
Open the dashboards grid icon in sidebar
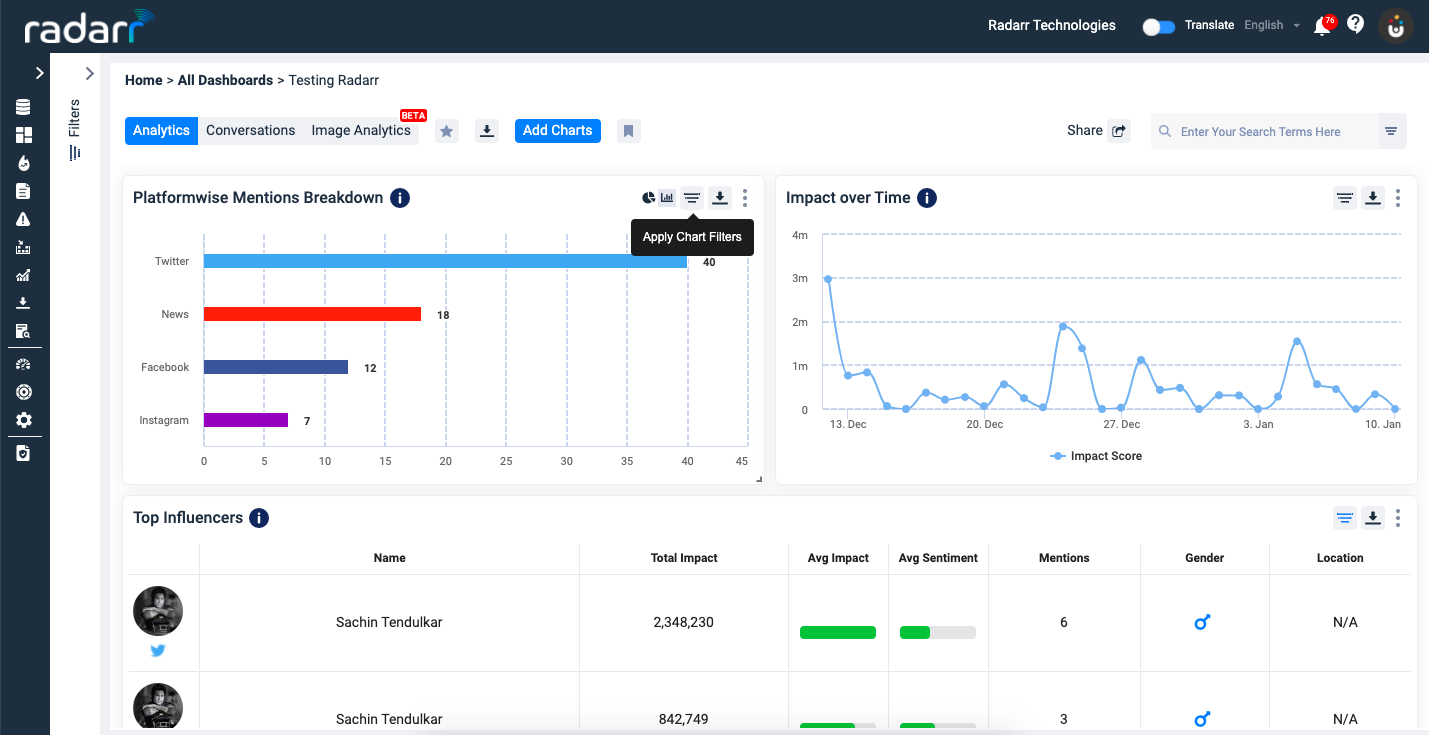coord(23,135)
